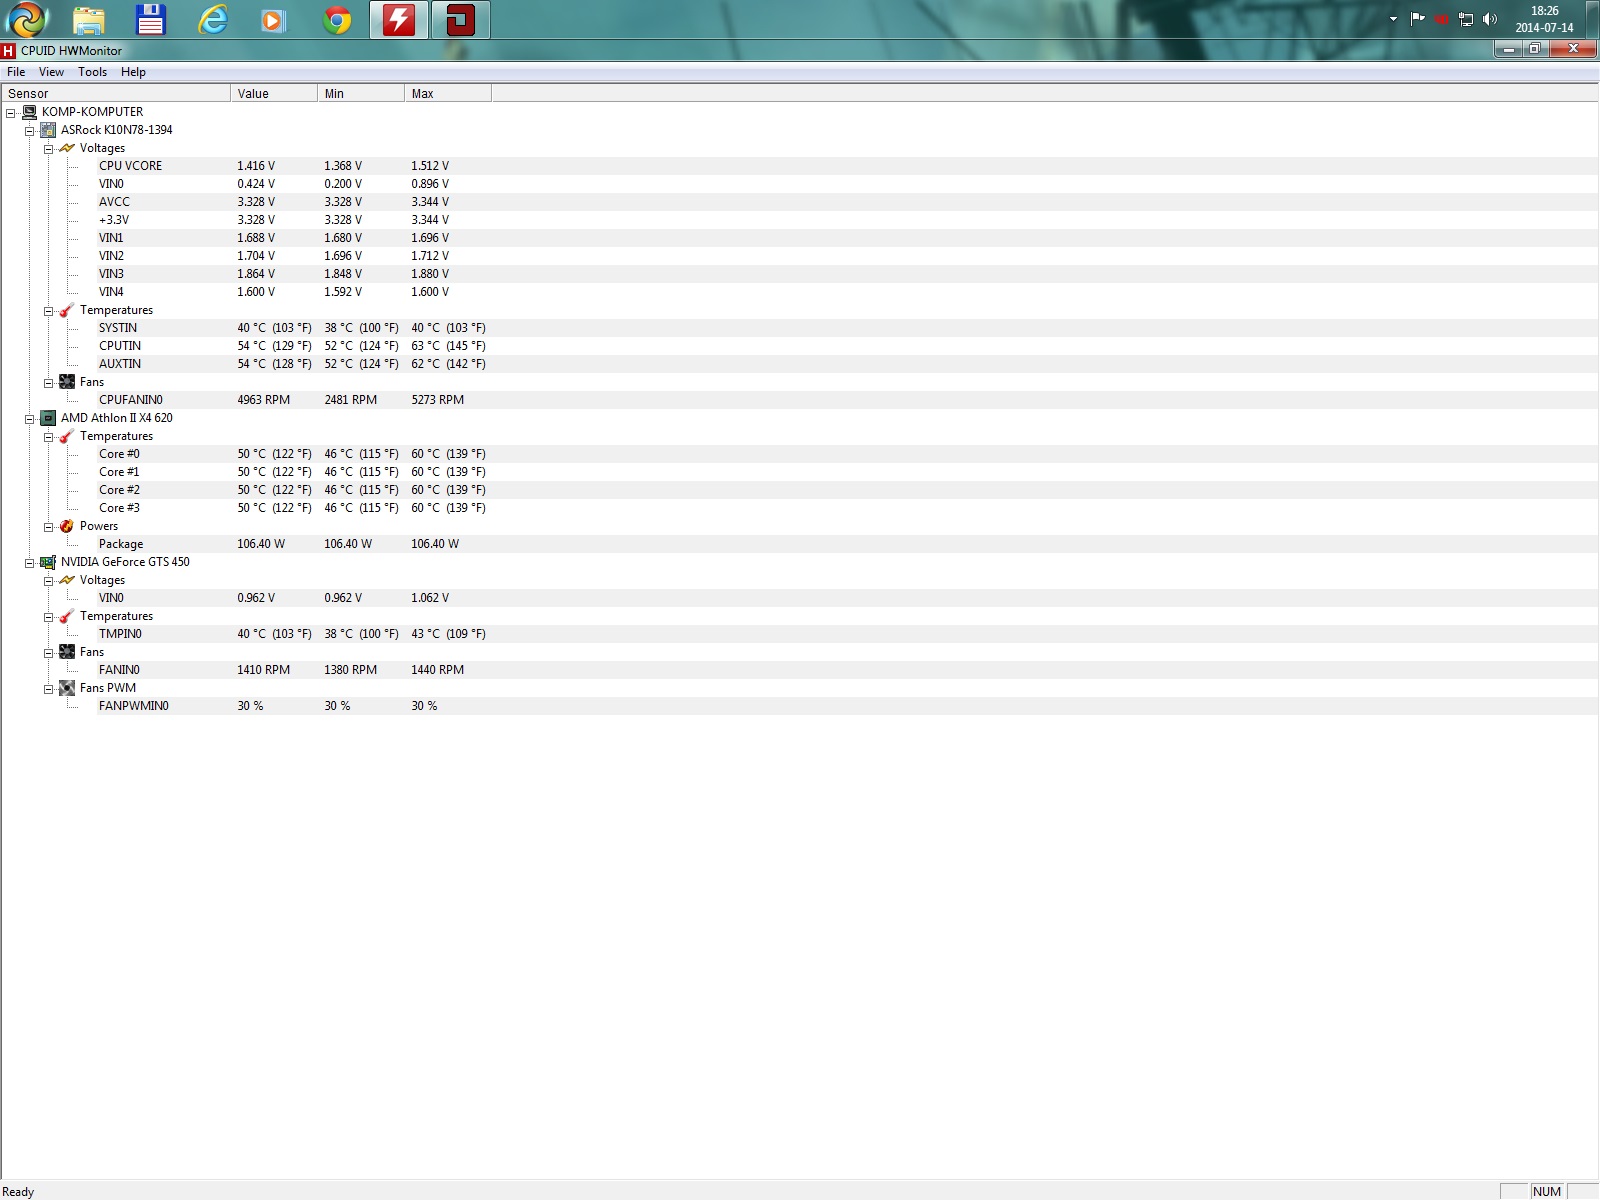This screenshot has height=1200, width=1600.
Task: Click the motherboard Fans icon
Action: 67,382
